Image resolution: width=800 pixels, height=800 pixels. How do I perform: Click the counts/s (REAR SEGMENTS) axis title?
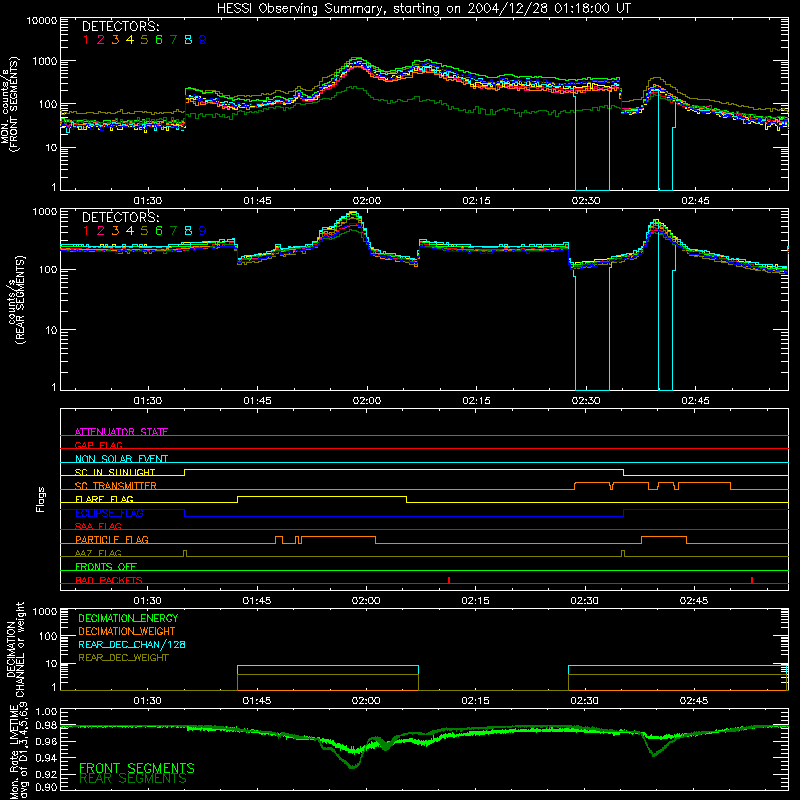point(15,299)
